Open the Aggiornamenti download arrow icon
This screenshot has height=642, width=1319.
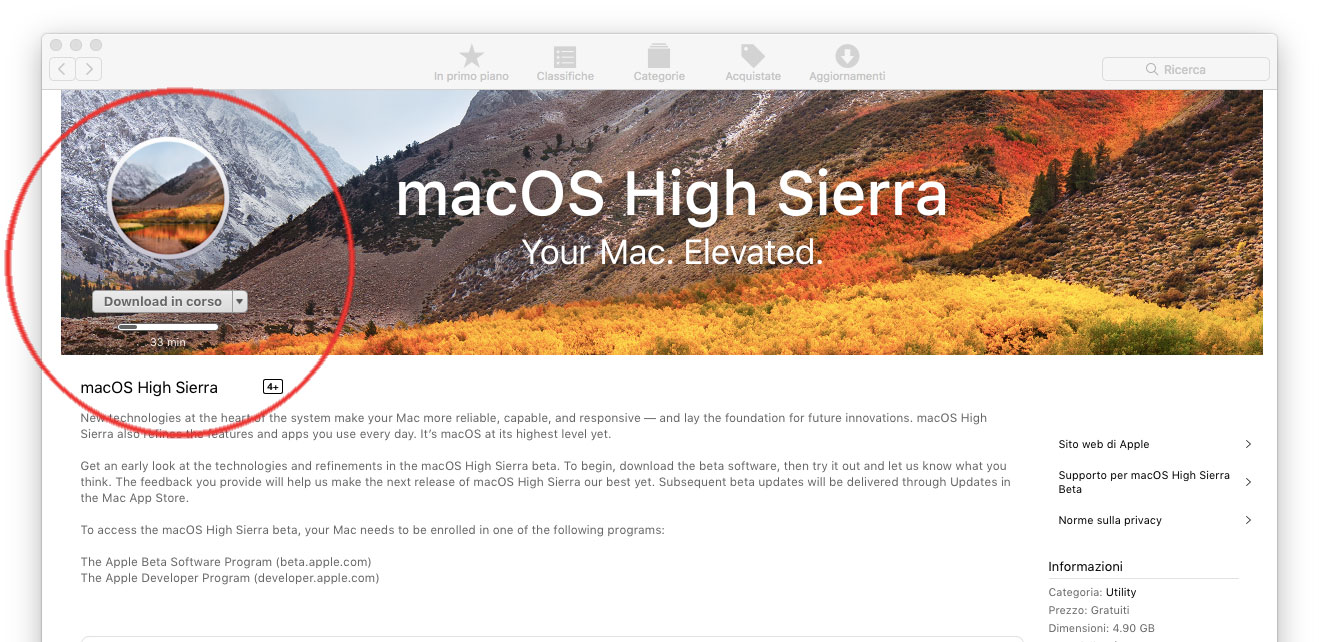[847, 56]
